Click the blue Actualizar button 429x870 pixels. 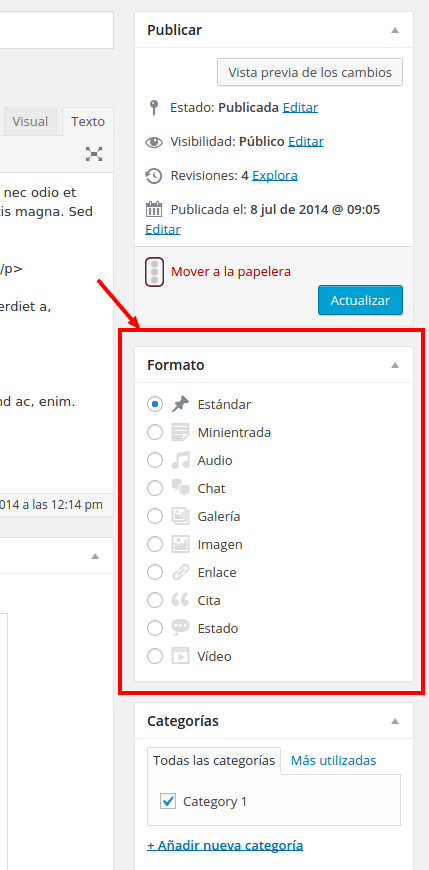(360, 300)
